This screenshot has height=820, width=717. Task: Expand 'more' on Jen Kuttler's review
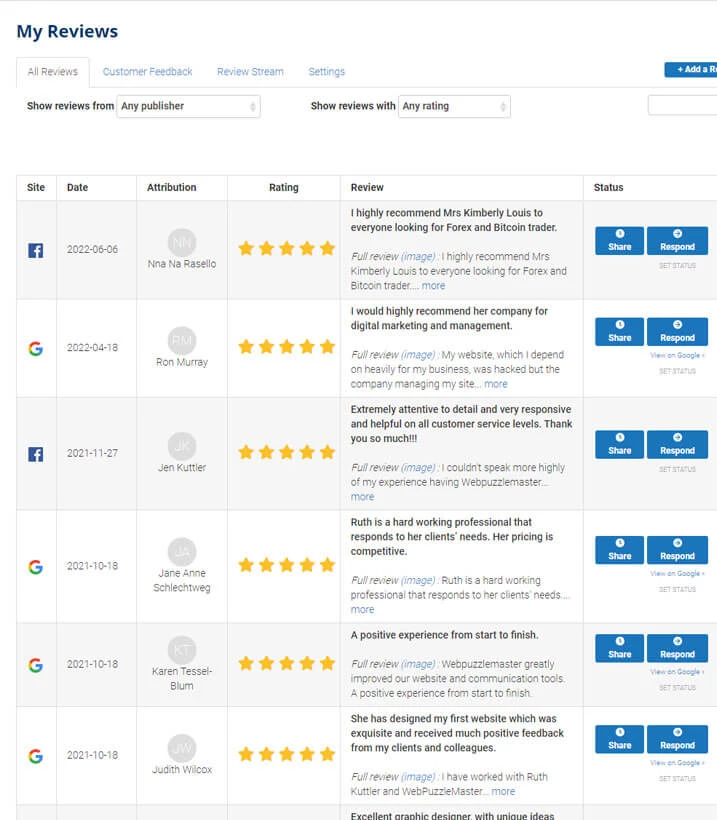(x=362, y=497)
